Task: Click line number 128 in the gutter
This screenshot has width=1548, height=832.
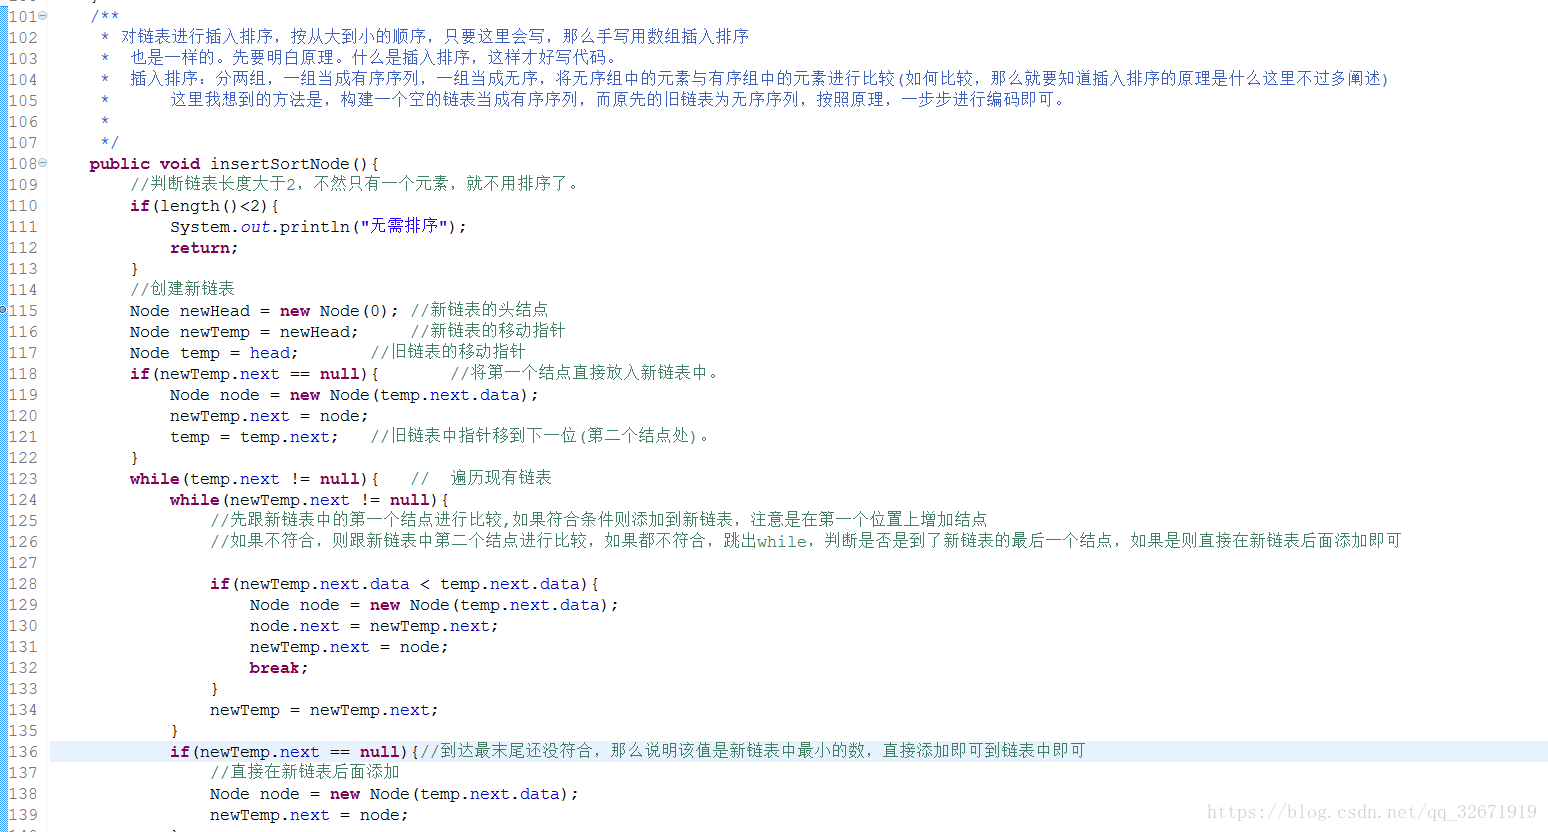Action: 23,584
